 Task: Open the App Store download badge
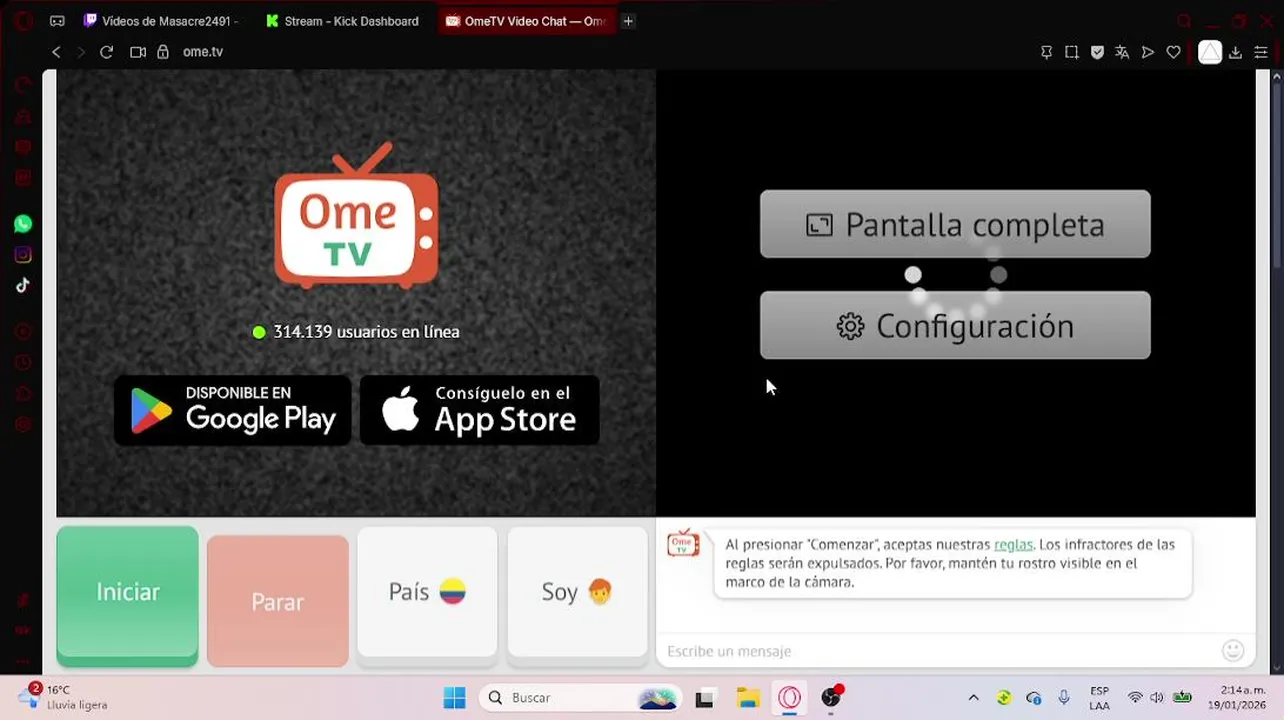click(x=479, y=410)
